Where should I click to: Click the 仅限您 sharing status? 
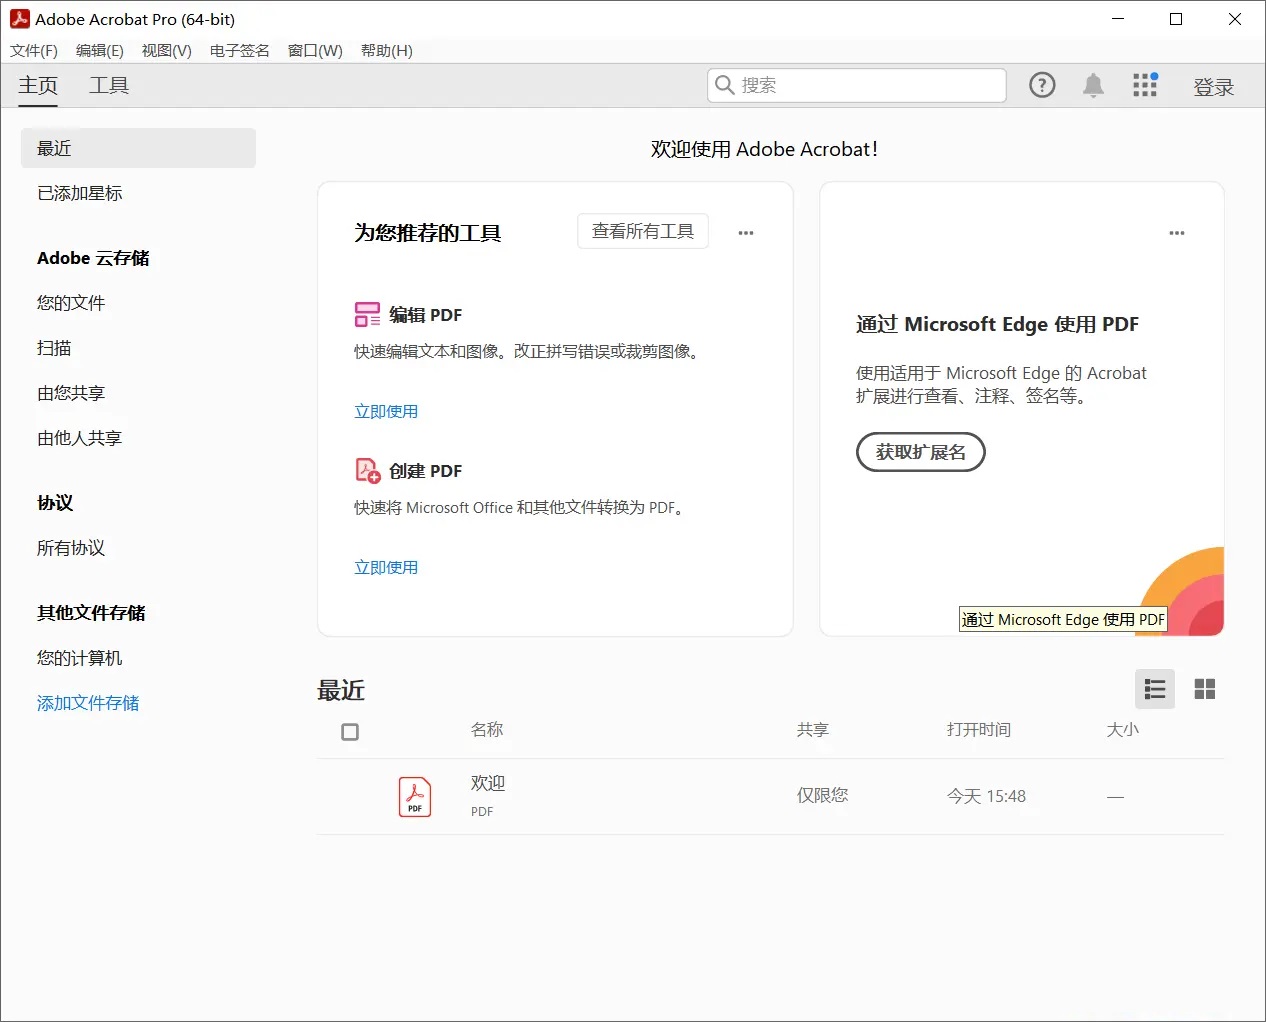click(822, 795)
